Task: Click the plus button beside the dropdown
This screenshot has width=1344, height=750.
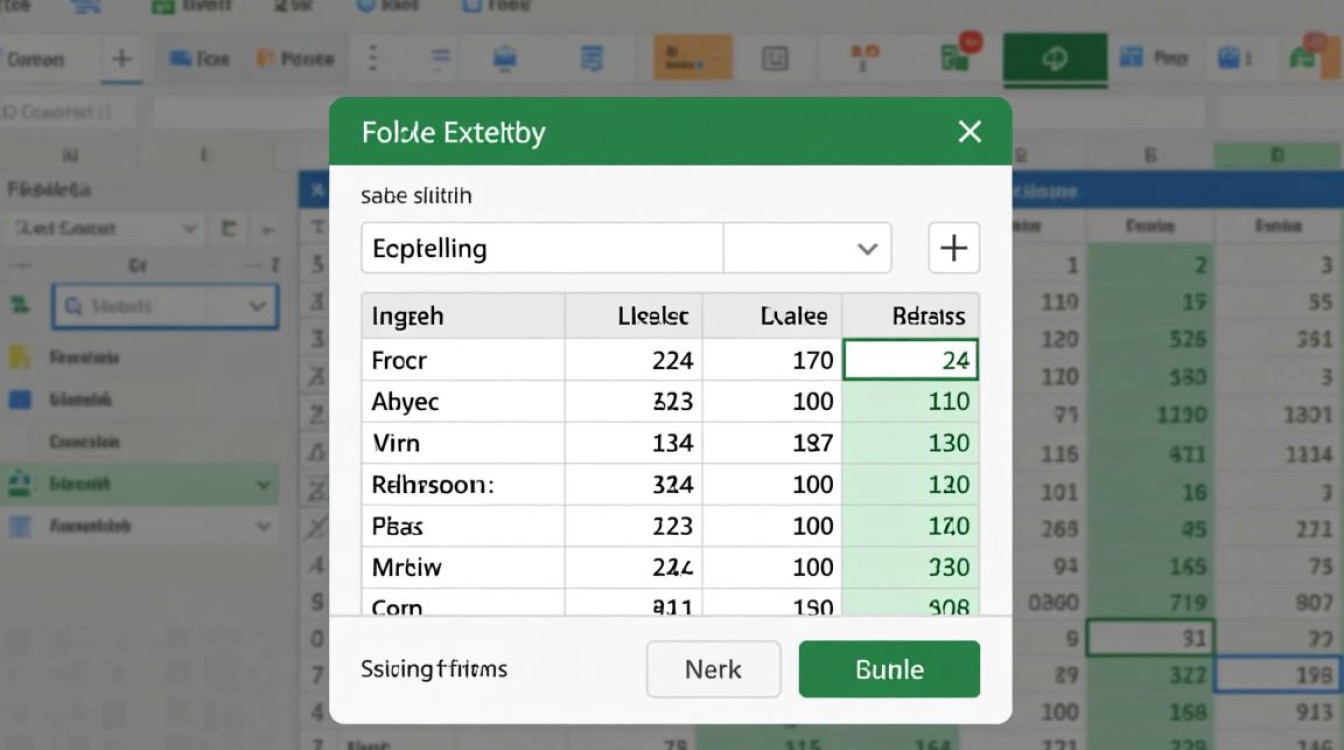Action: click(954, 248)
